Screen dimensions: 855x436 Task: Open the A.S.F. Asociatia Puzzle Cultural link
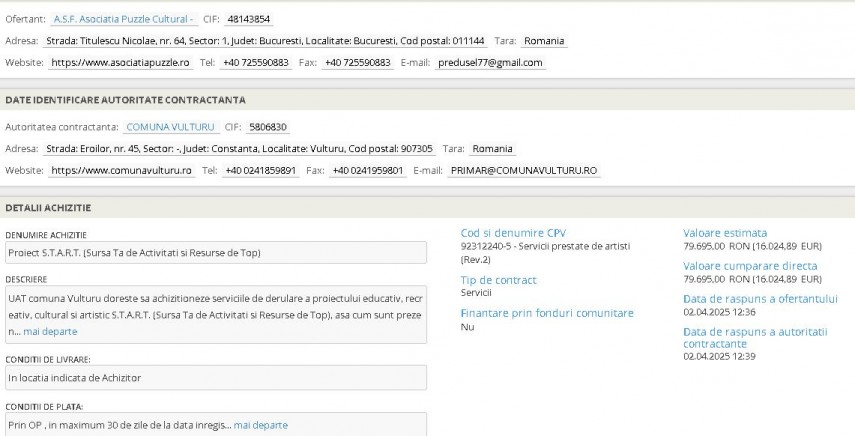pyautogui.click(x=124, y=19)
